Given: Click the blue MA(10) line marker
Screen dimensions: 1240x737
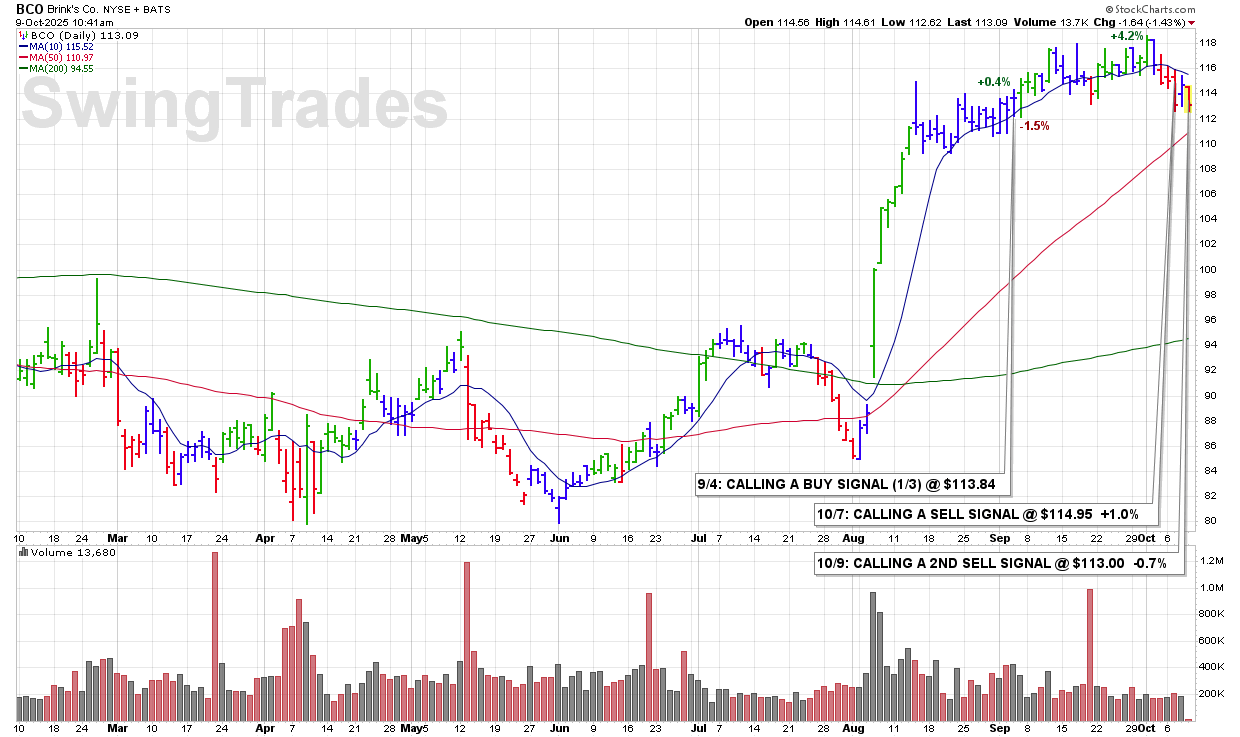Looking at the screenshot, I should (25, 47).
